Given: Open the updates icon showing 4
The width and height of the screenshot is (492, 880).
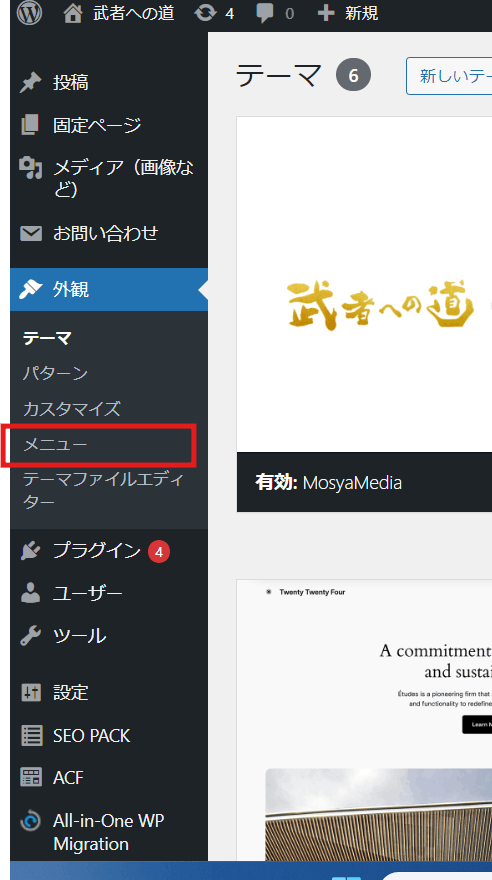Looking at the screenshot, I should (205, 13).
